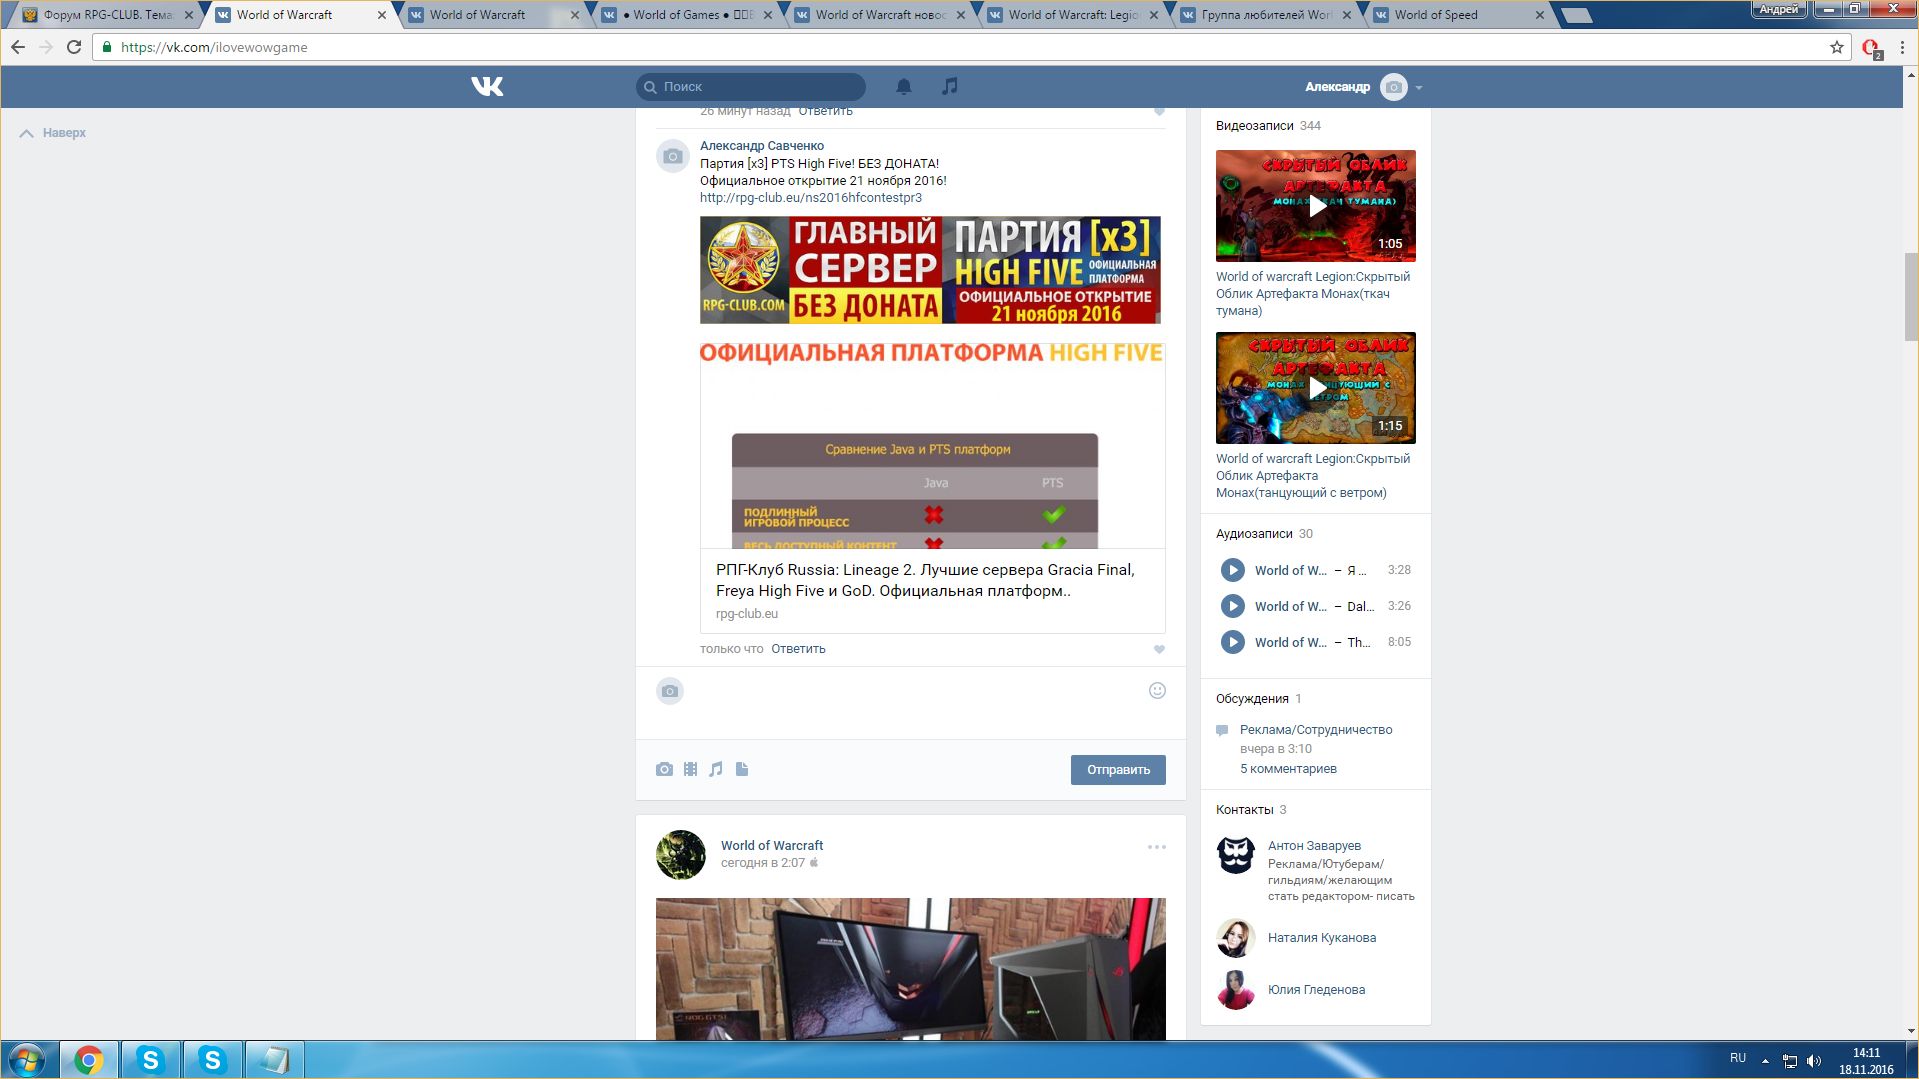The width and height of the screenshot is (1919, 1079).
Task: Open Монах(ткач тумана) video title link
Action: [1313, 294]
